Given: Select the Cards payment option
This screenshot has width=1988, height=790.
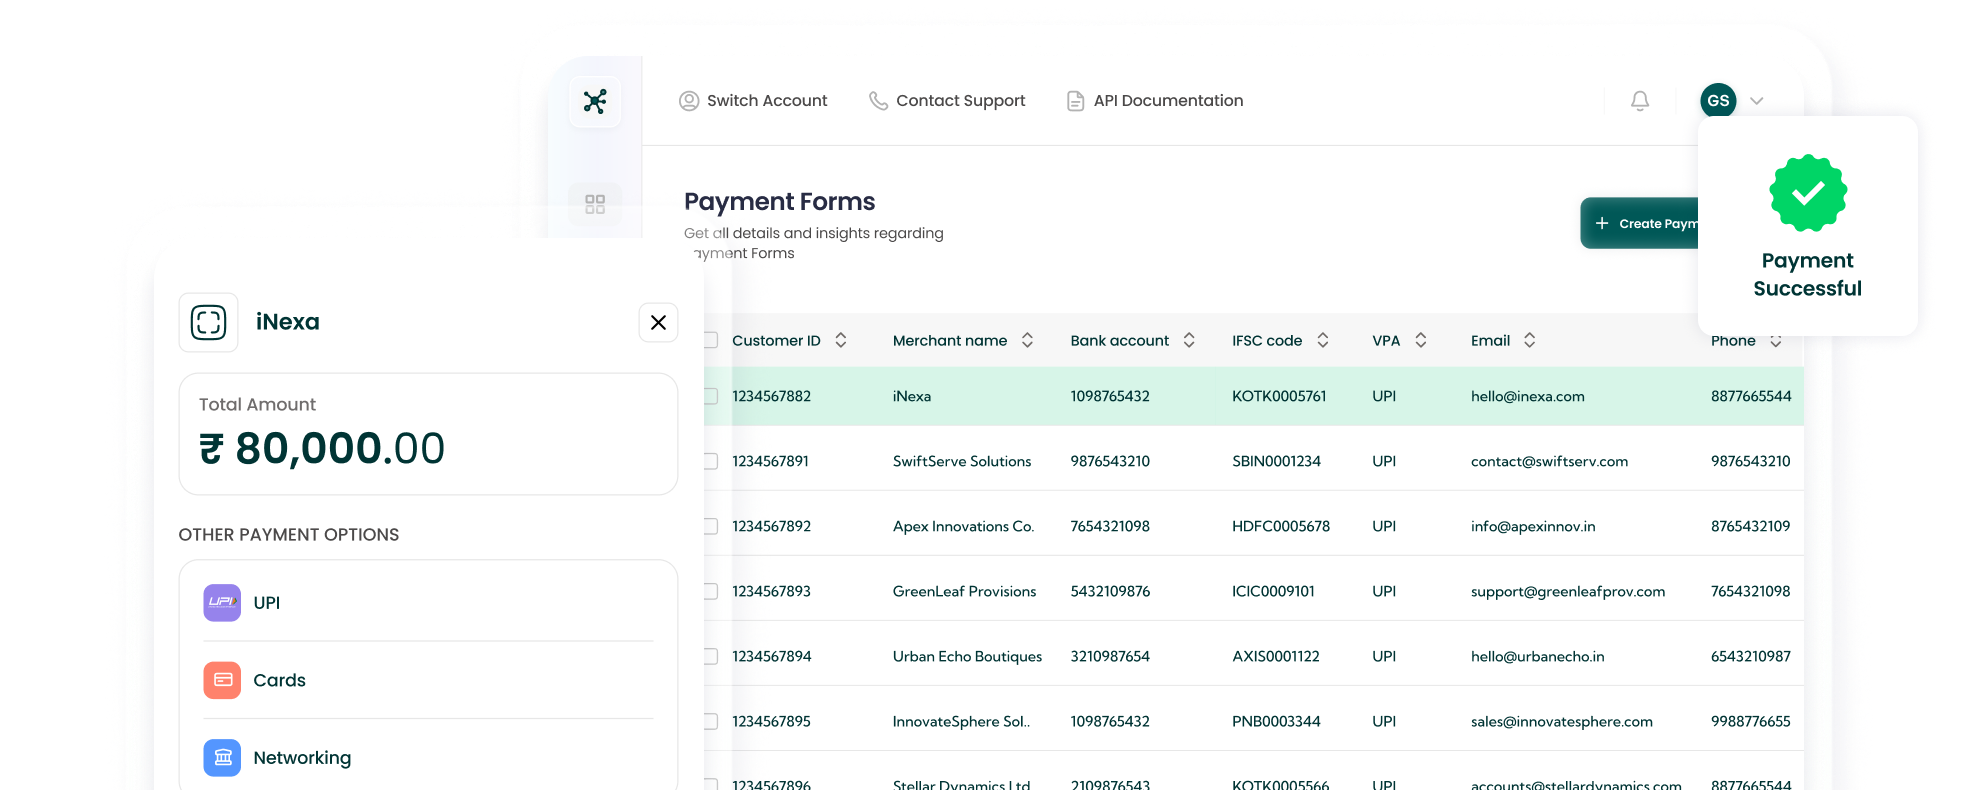Looking at the screenshot, I should pos(428,680).
